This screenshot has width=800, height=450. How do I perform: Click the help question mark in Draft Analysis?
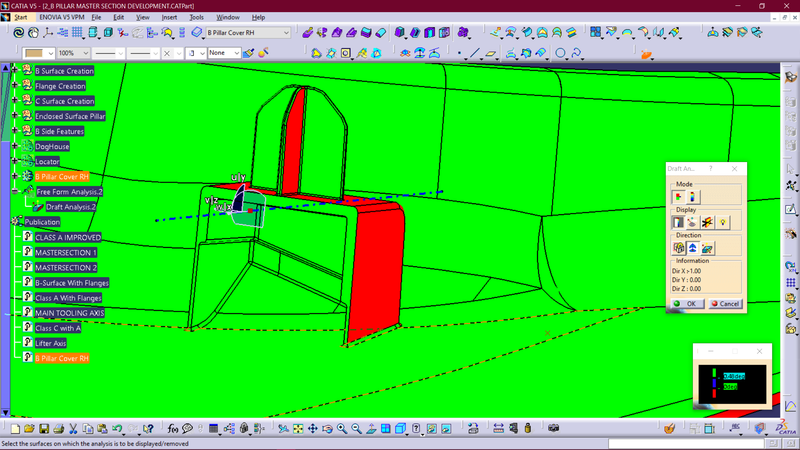[711, 168]
